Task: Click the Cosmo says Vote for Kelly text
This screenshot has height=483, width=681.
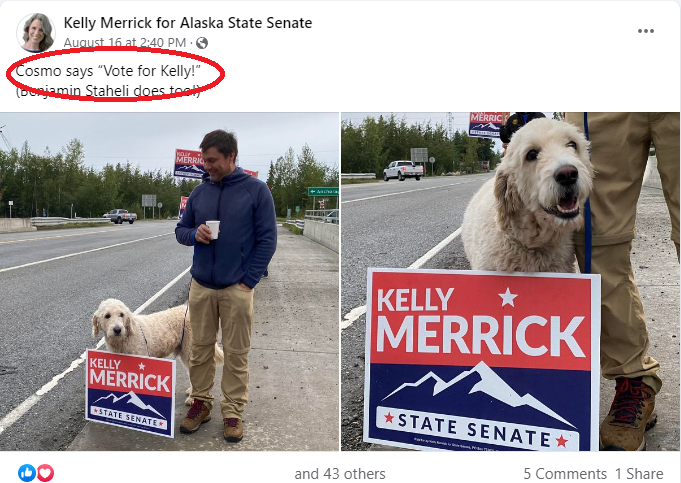Action: (108, 71)
